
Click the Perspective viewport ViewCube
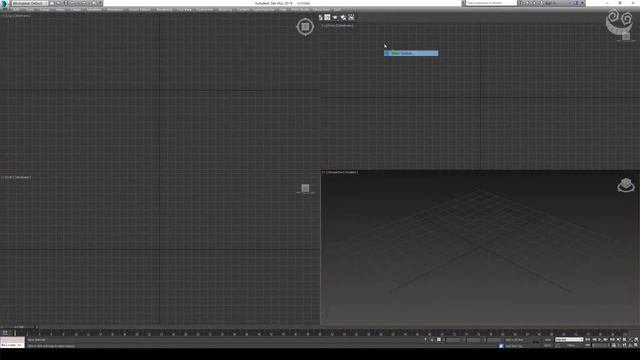point(626,185)
